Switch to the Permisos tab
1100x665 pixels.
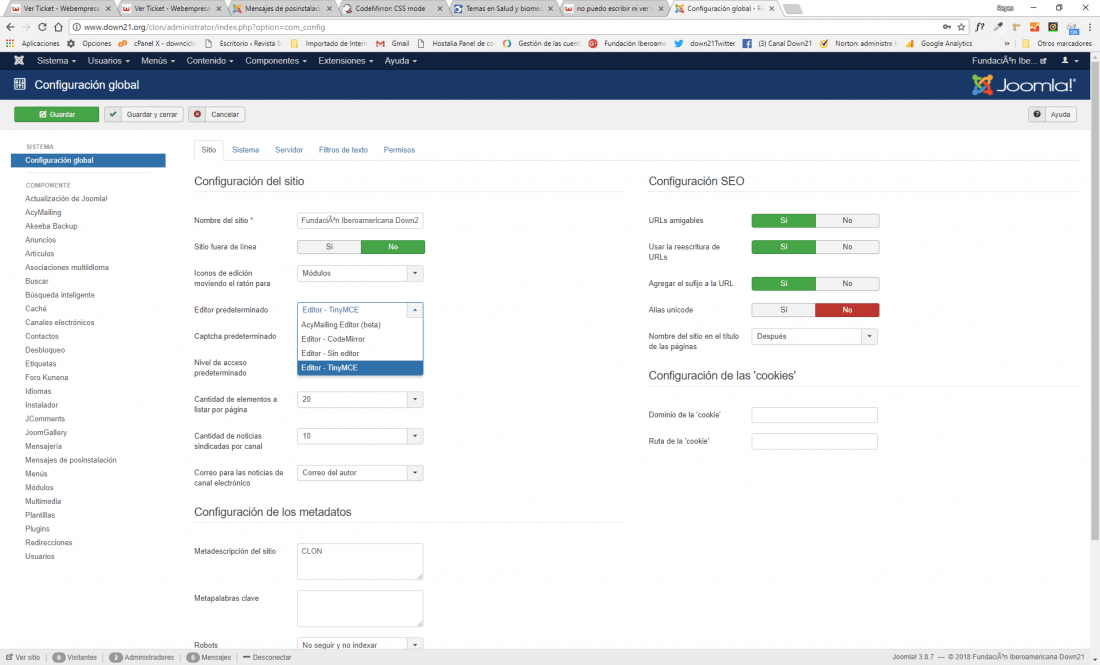point(399,150)
